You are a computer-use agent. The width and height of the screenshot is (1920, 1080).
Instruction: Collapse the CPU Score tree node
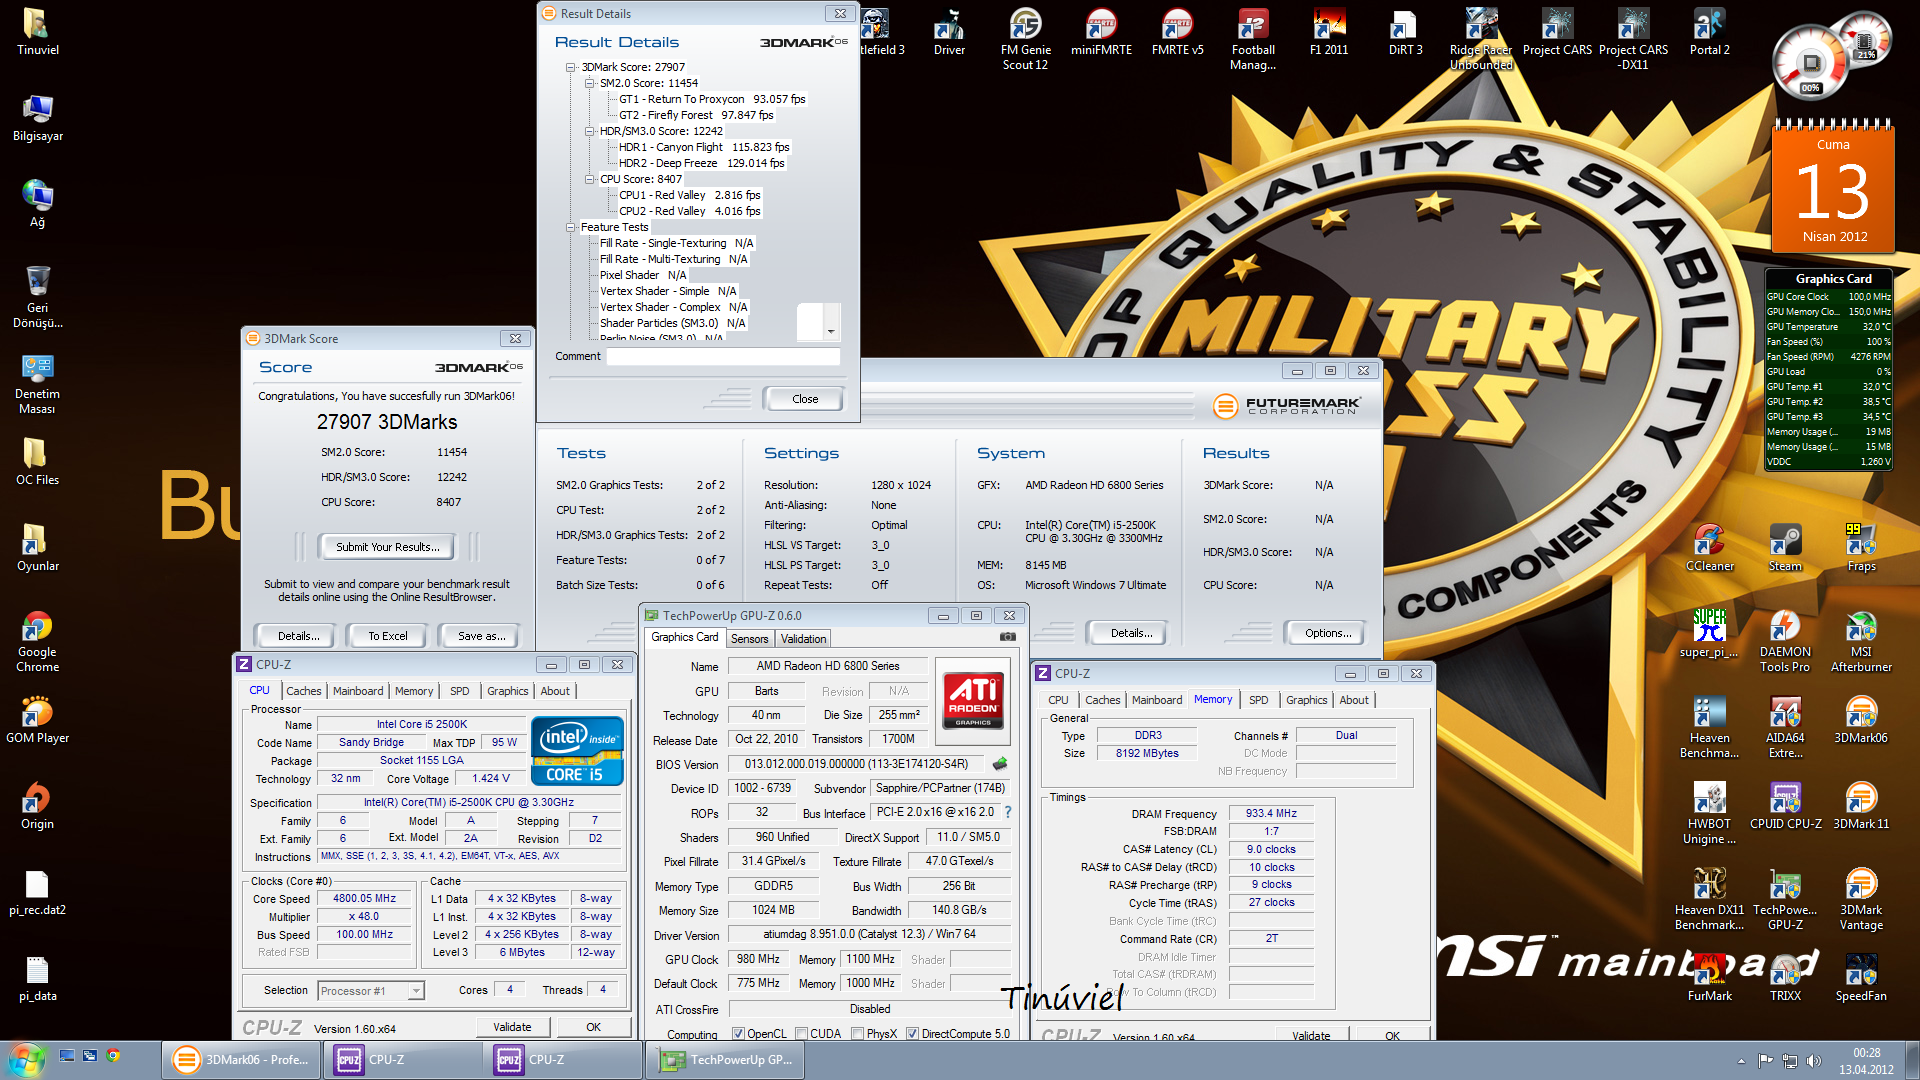pyautogui.click(x=589, y=179)
